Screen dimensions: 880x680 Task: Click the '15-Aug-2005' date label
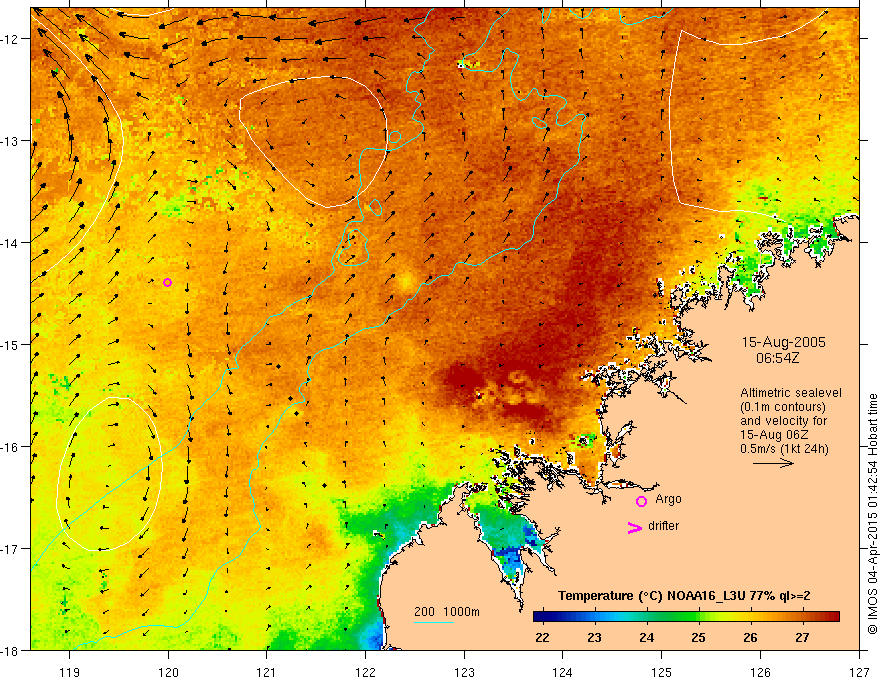(x=783, y=342)
